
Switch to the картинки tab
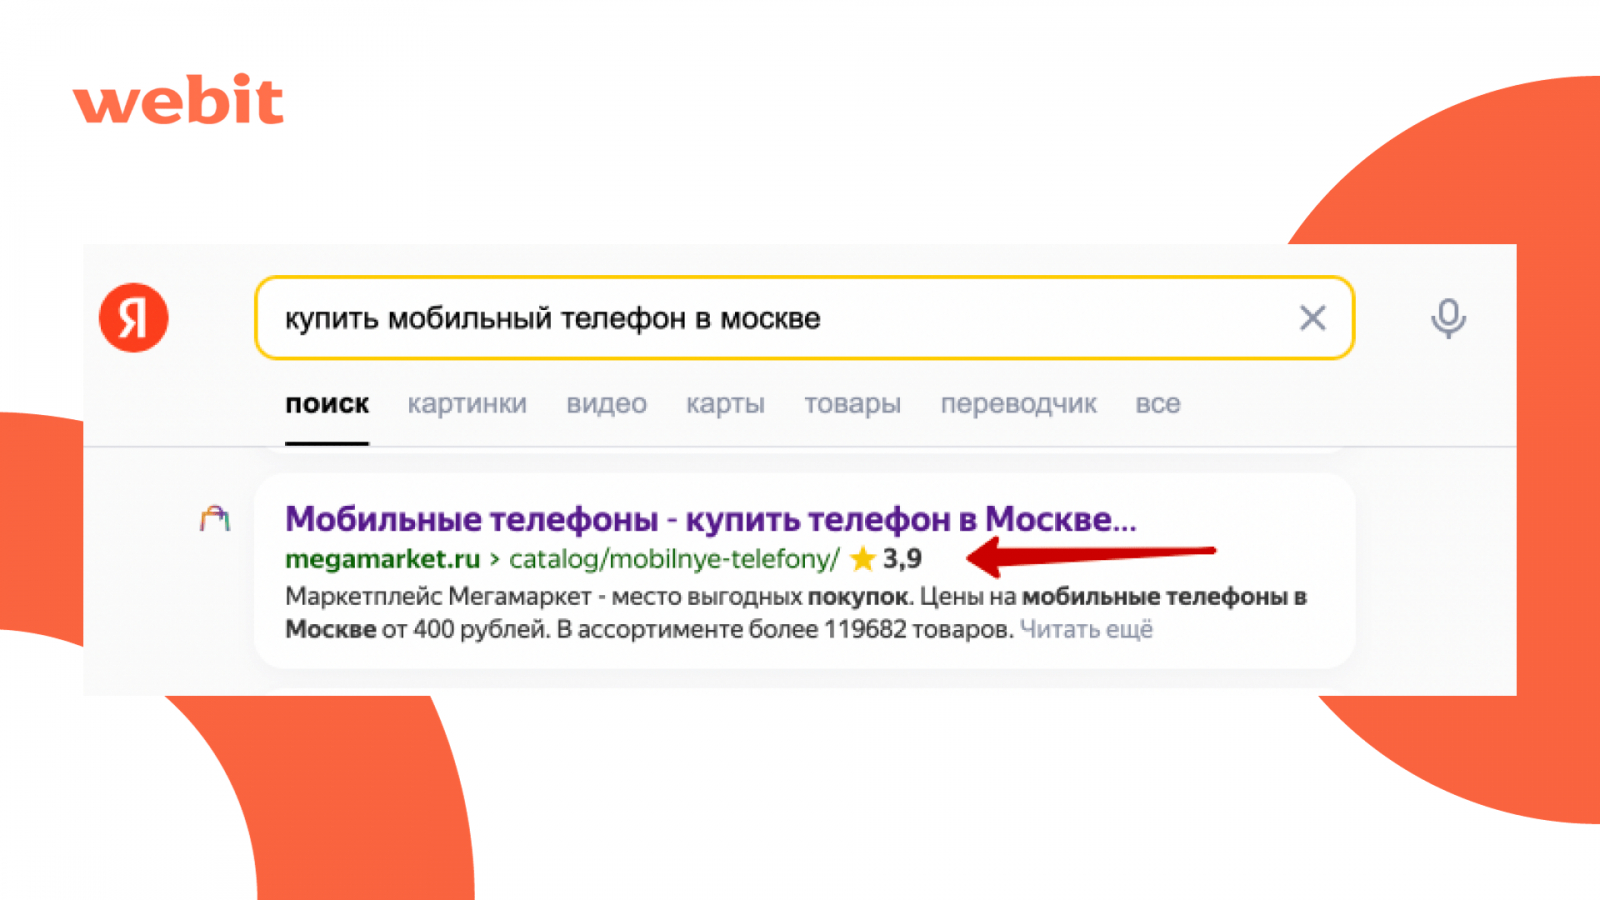click(467, 404)
